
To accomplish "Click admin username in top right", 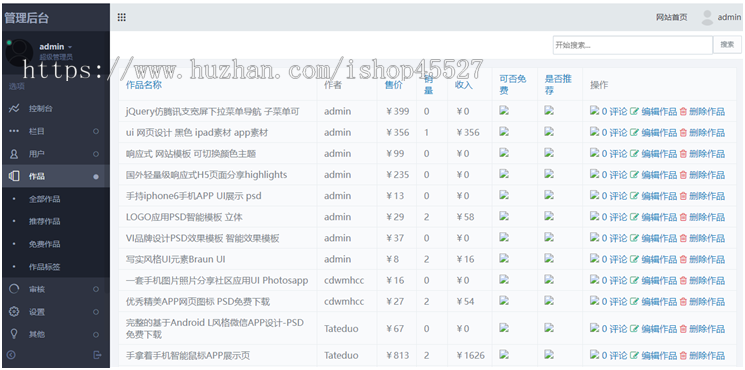I will [729, 17].
